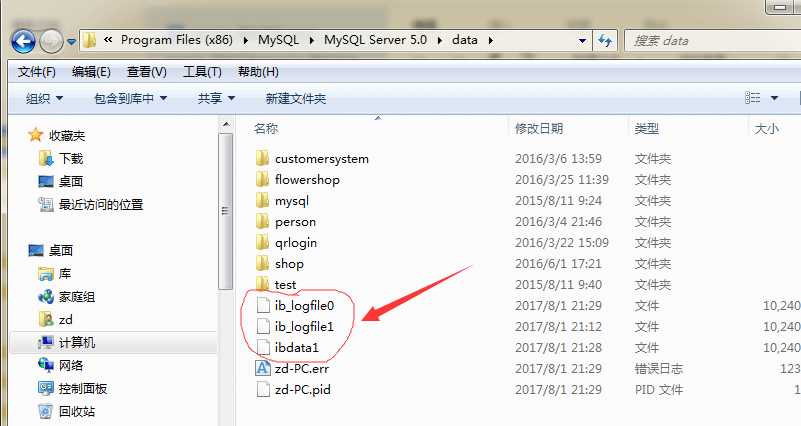Select 回收站 in the navigation pane
The image size is (801, 426).
tap(77, 412)
